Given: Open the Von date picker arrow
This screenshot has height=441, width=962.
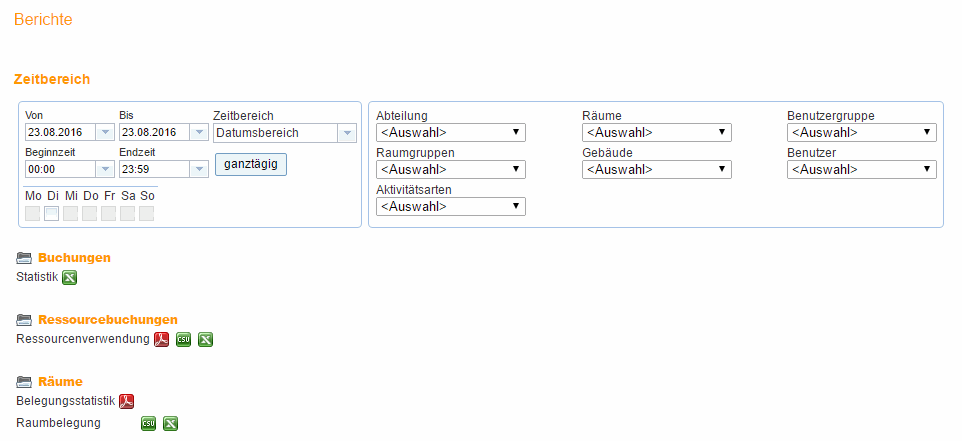Looking at the screenshot, I should click(x=106, y=132).
